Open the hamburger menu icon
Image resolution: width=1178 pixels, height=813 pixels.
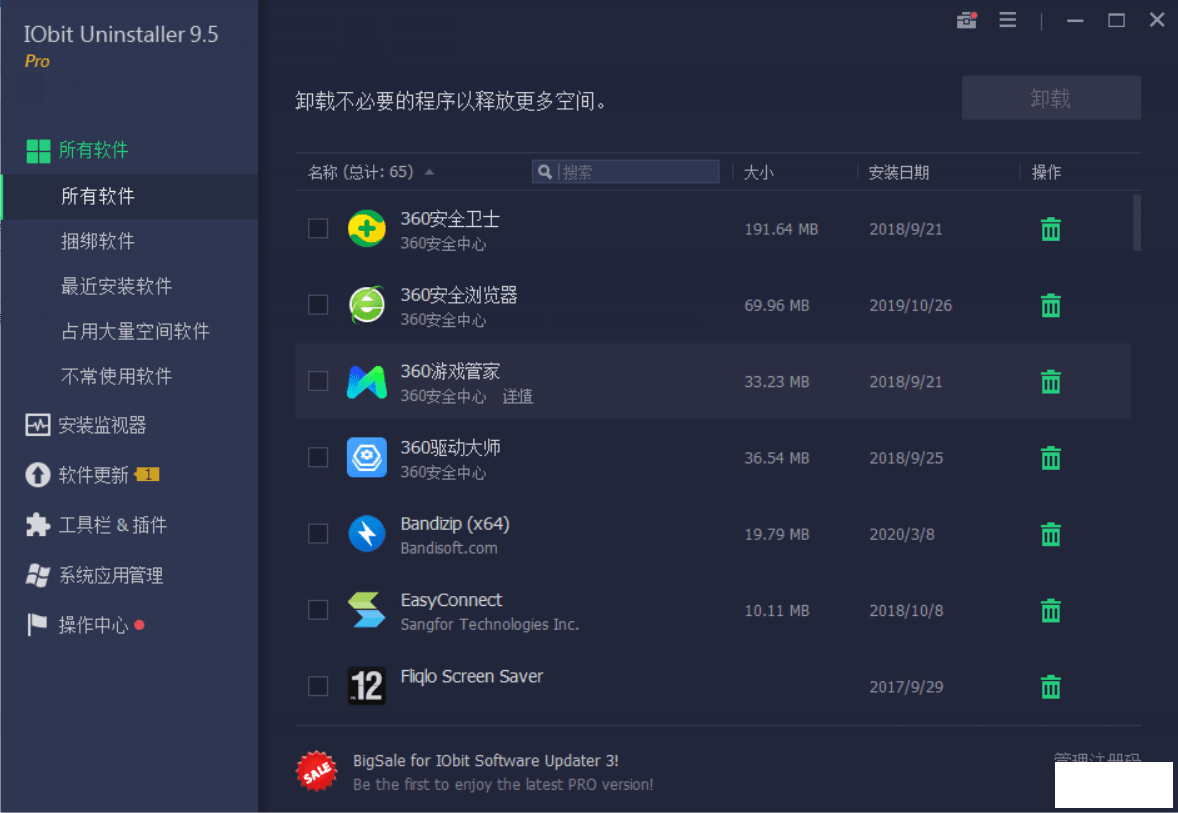1007,20
